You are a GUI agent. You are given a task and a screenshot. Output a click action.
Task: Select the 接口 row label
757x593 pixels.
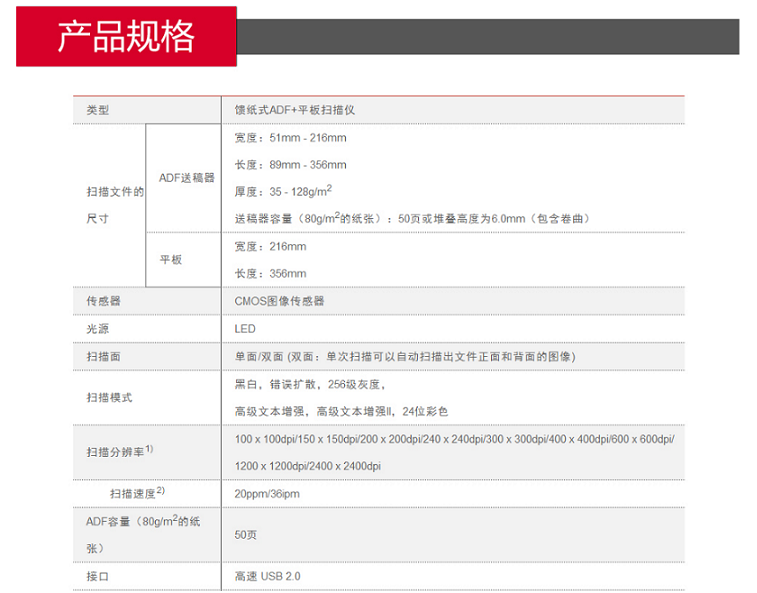pyautogui.click(x=98, y=577)
